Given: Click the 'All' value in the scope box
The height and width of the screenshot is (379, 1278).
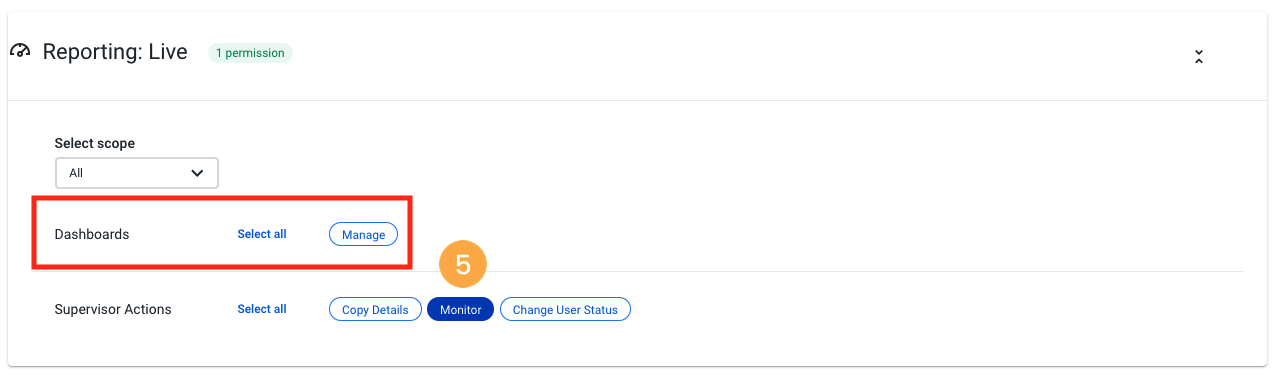Looking at the screenshot, I should pos(76,173).
